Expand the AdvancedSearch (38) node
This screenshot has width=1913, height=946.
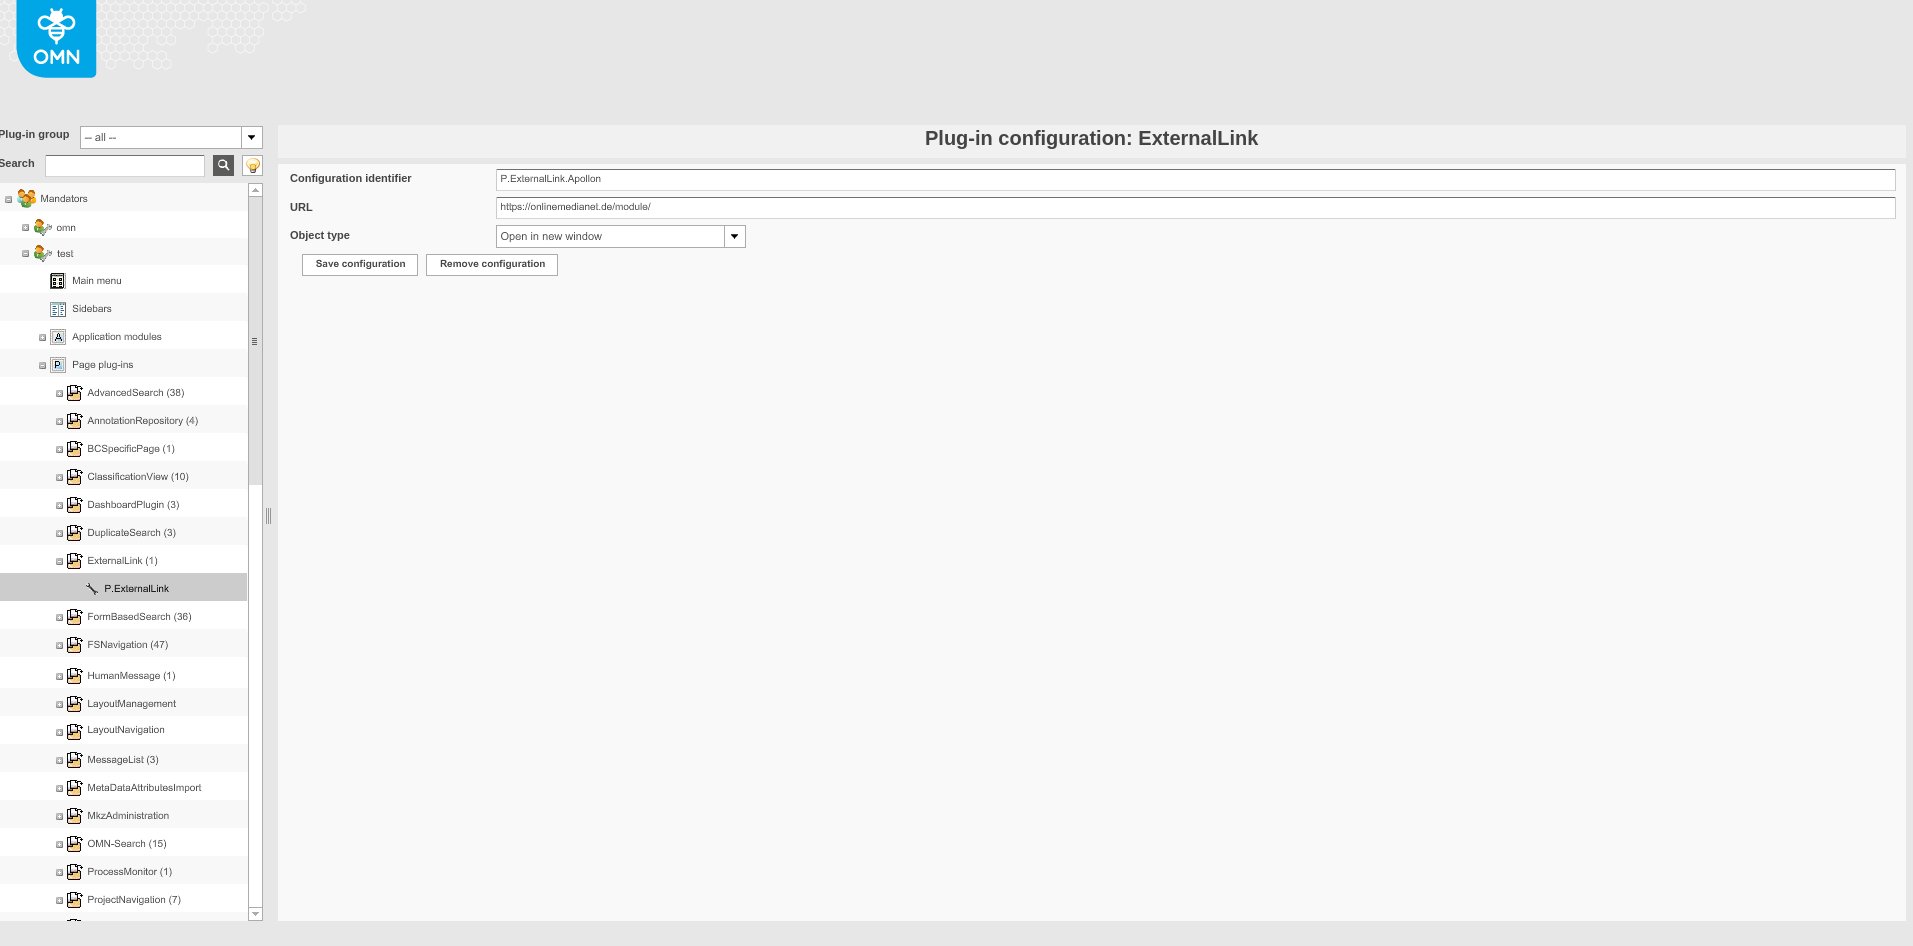click(x=59, y=394)
